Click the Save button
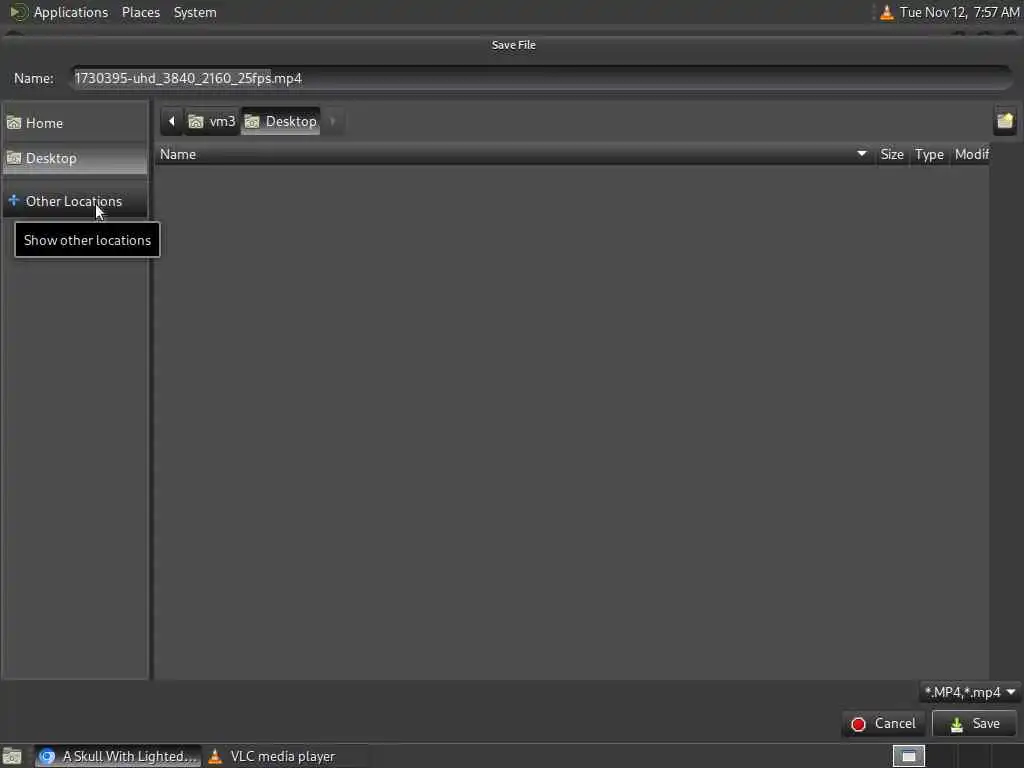This screenshot has height=768, width=1024. pyautogui.click(x=974, y=724)
